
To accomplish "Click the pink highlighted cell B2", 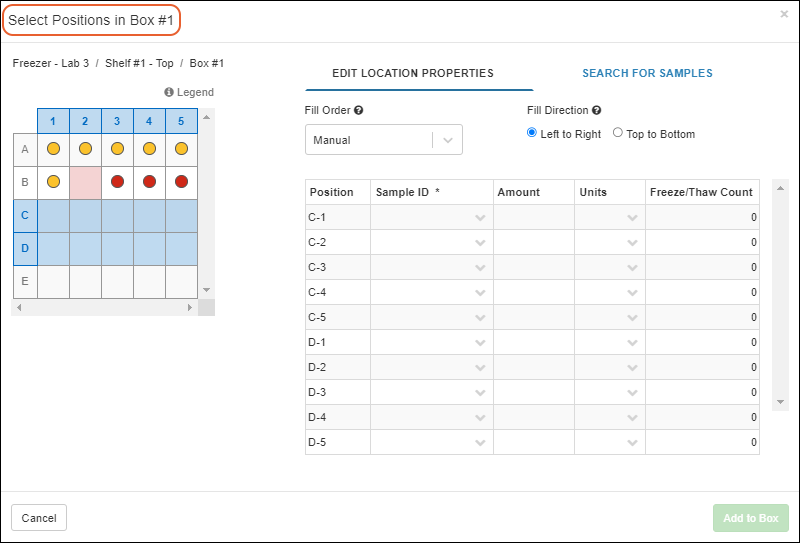I will [85, 182].
